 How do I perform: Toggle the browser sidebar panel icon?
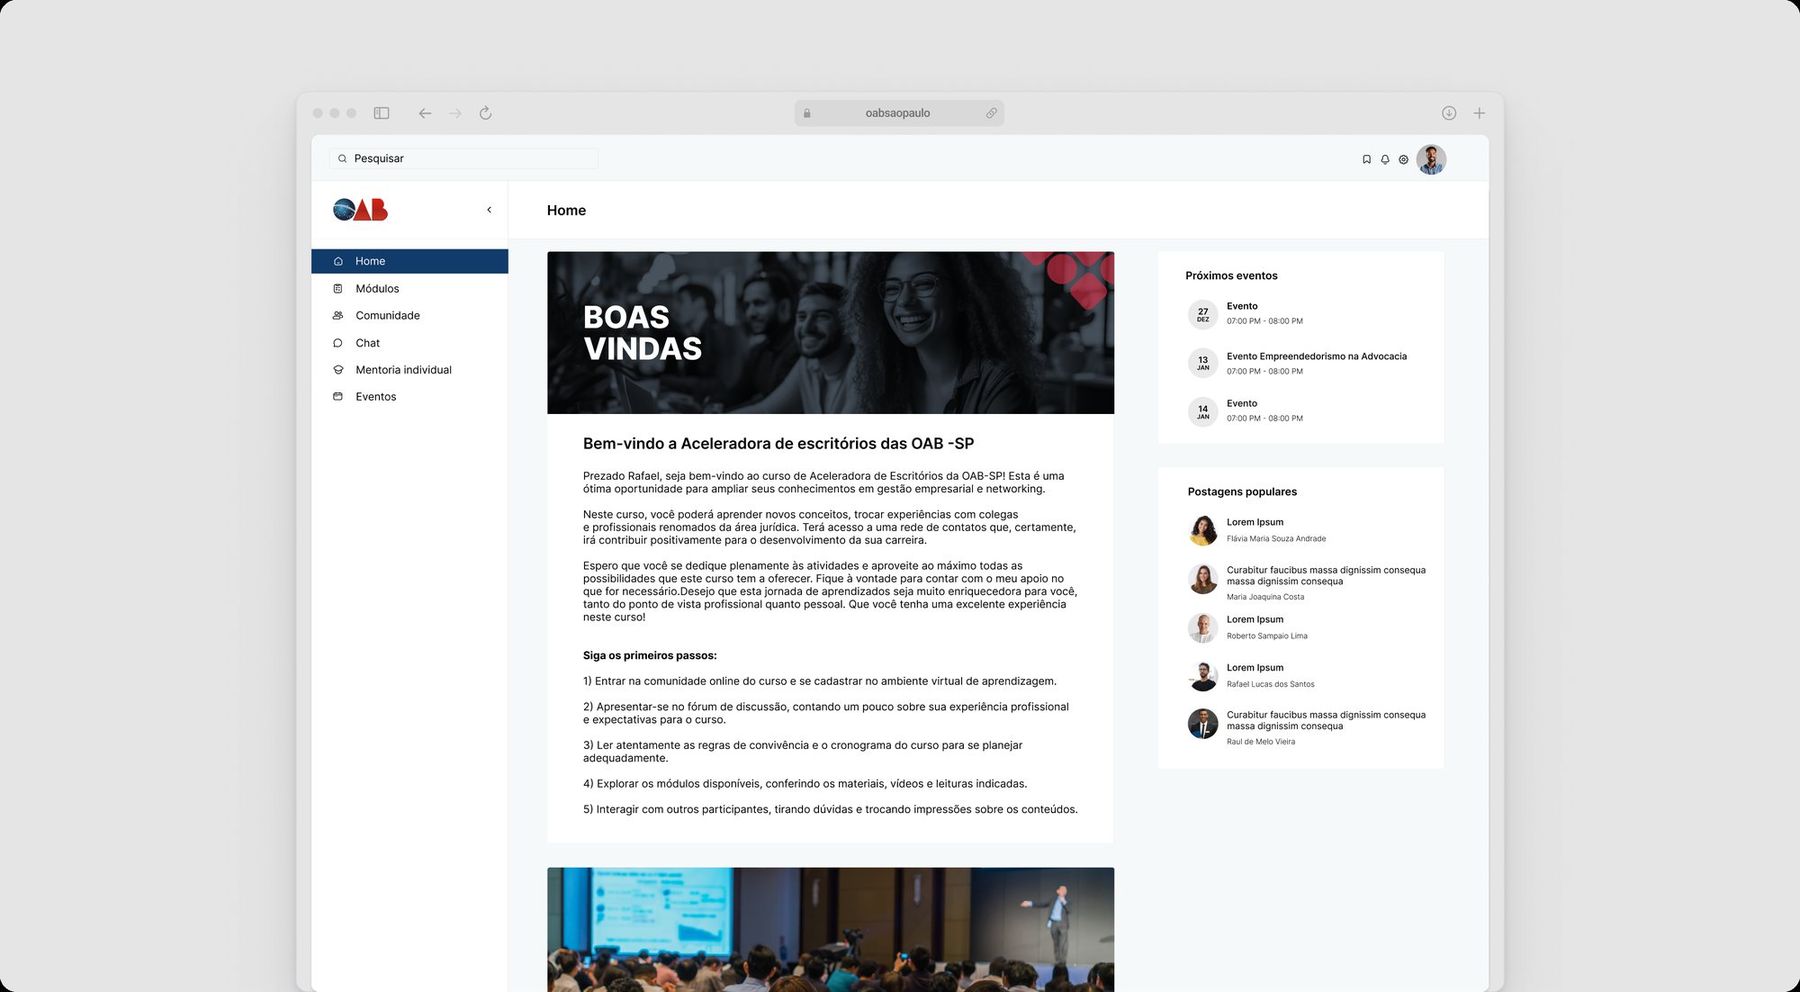[381, 113]
